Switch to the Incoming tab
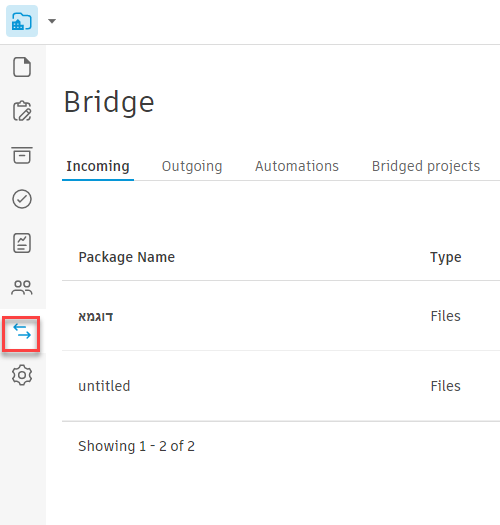 pos(98,166)
